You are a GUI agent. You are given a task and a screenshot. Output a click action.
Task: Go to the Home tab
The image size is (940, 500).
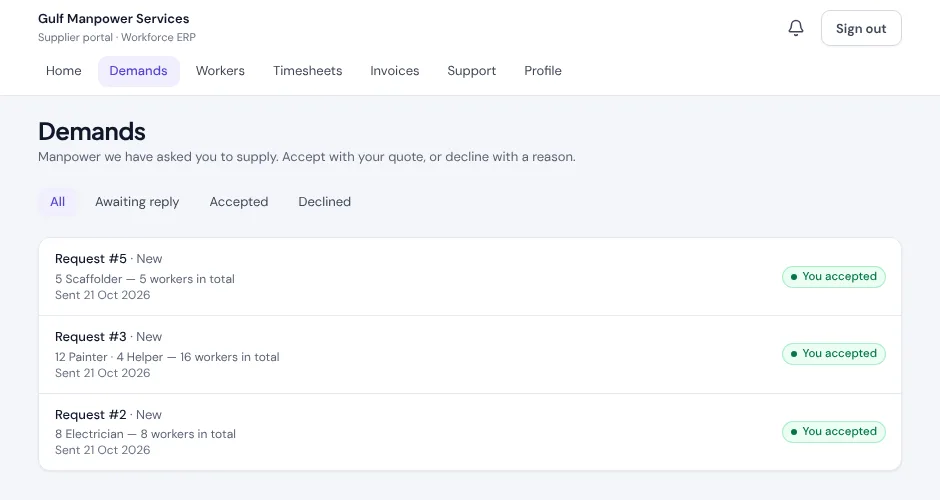click(x=64, y=71)
